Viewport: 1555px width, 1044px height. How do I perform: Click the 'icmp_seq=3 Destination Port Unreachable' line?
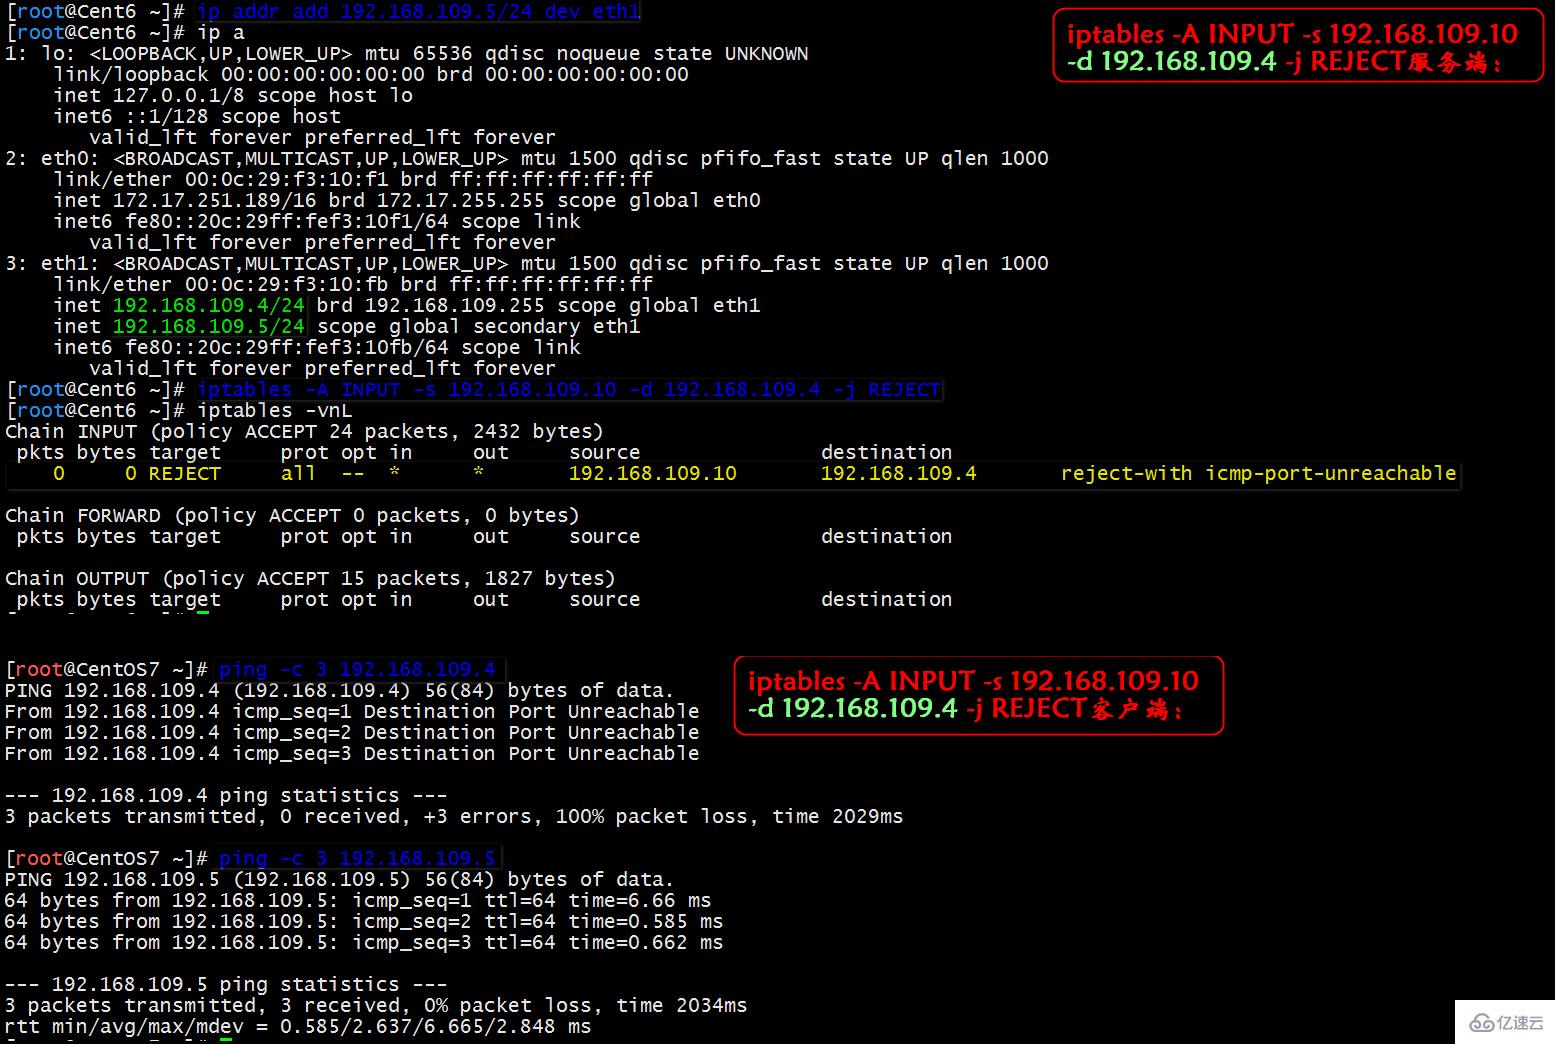point(352,753)
